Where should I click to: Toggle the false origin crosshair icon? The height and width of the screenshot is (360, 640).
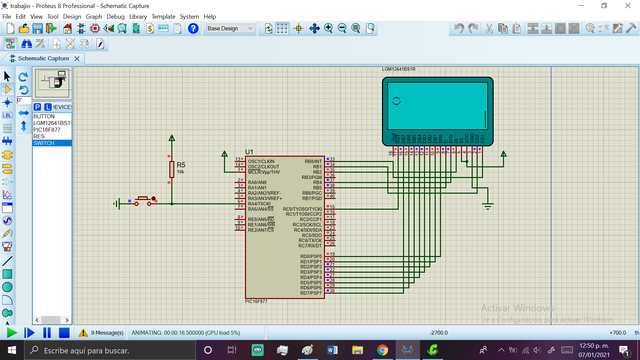pyautogui.click(x=298, y=29)
